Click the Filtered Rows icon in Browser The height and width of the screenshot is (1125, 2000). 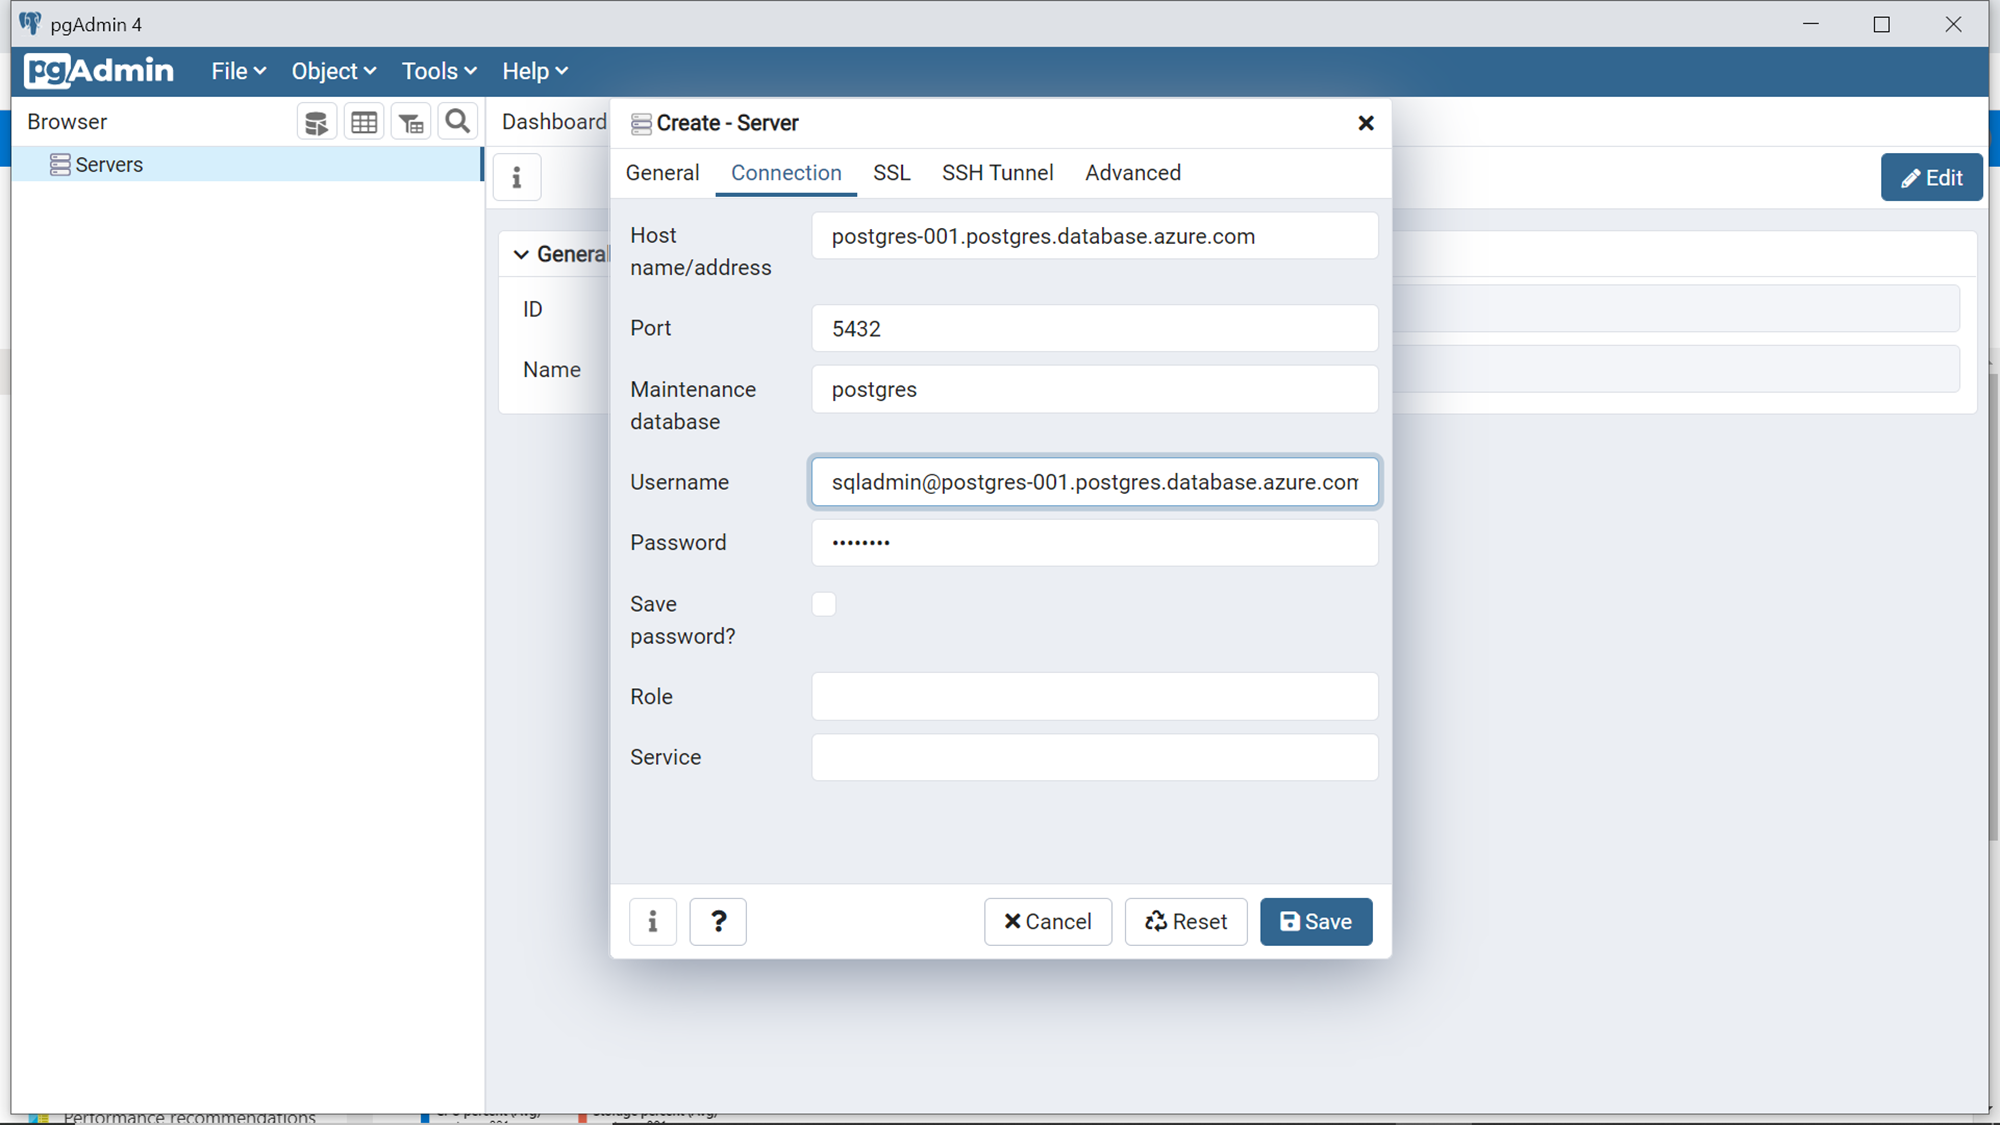point(411,123)
